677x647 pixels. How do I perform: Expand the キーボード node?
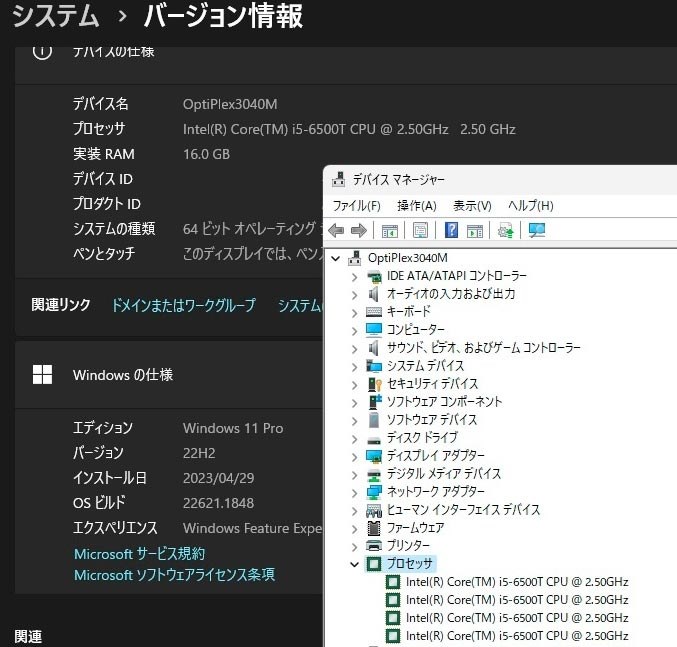tap(354, 313)
